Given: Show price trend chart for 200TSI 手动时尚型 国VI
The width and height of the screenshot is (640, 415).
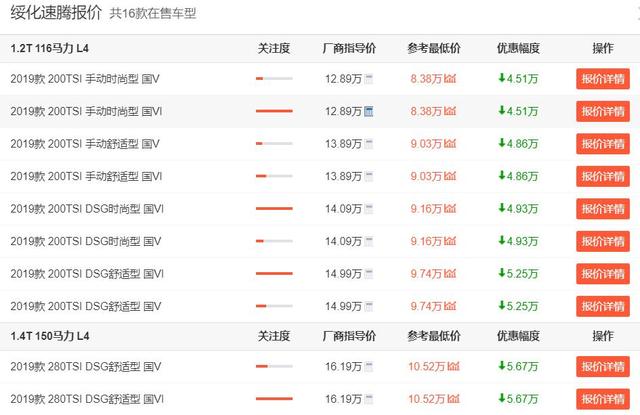Looking at the screenshot, I should click(x=450, y=111).
